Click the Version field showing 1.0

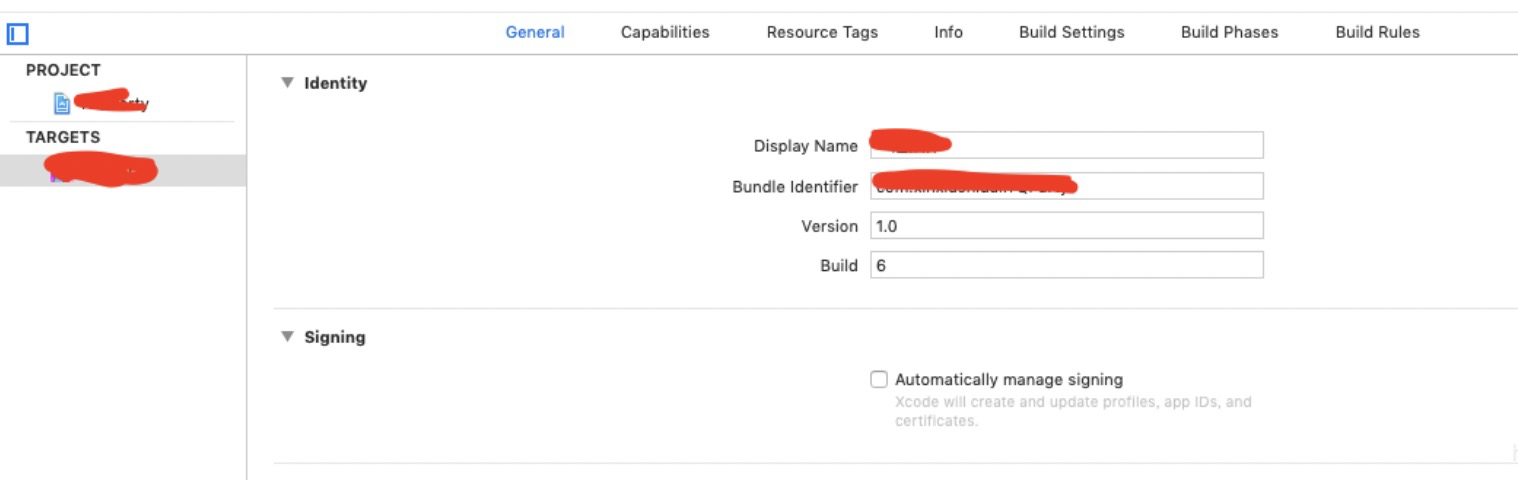tap(1067, 225)
